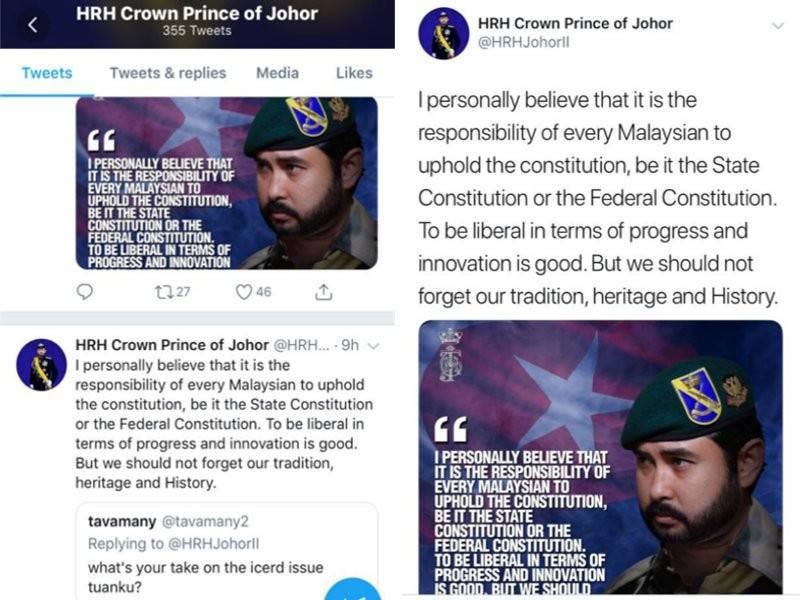Viewport: 800px width, 600px height.
Task: Expand options chevron on 9h tweet
Action: (374, 346)
